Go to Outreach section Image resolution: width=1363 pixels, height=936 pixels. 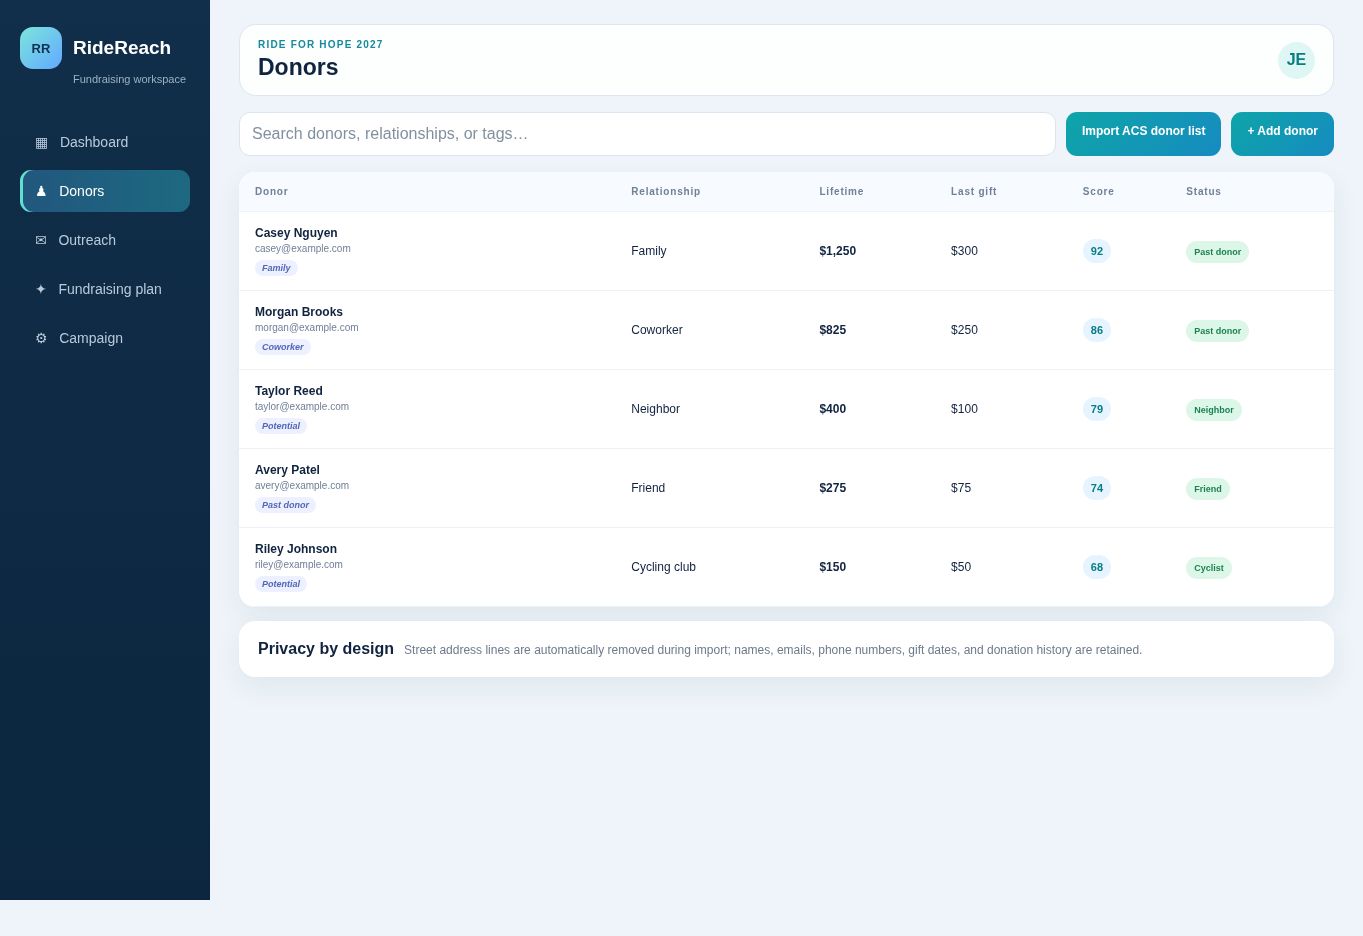tap(105, 240)
